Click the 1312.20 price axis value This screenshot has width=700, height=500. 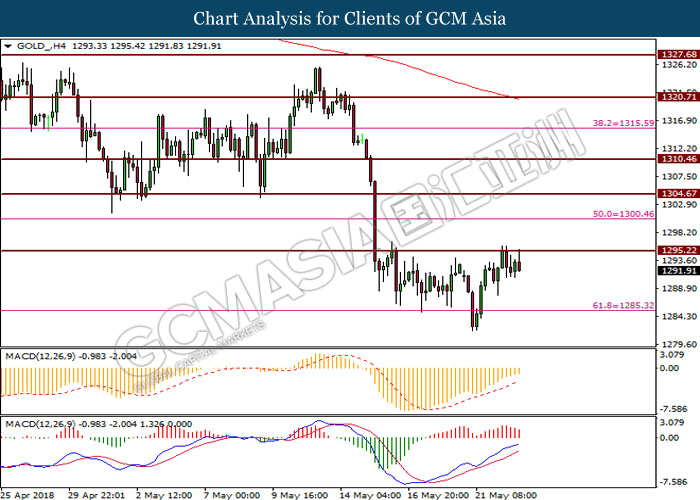[679, 148]
